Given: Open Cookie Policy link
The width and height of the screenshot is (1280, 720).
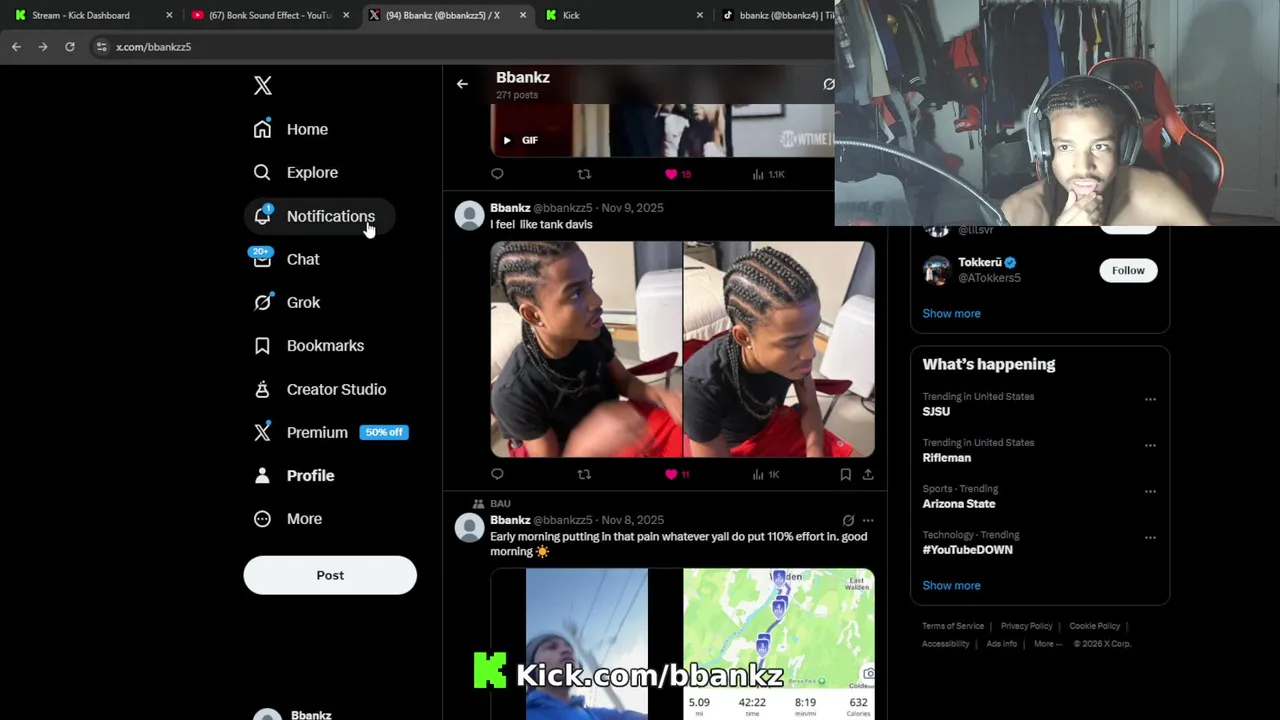Looking at the screenshot, I should (1094, 626).
